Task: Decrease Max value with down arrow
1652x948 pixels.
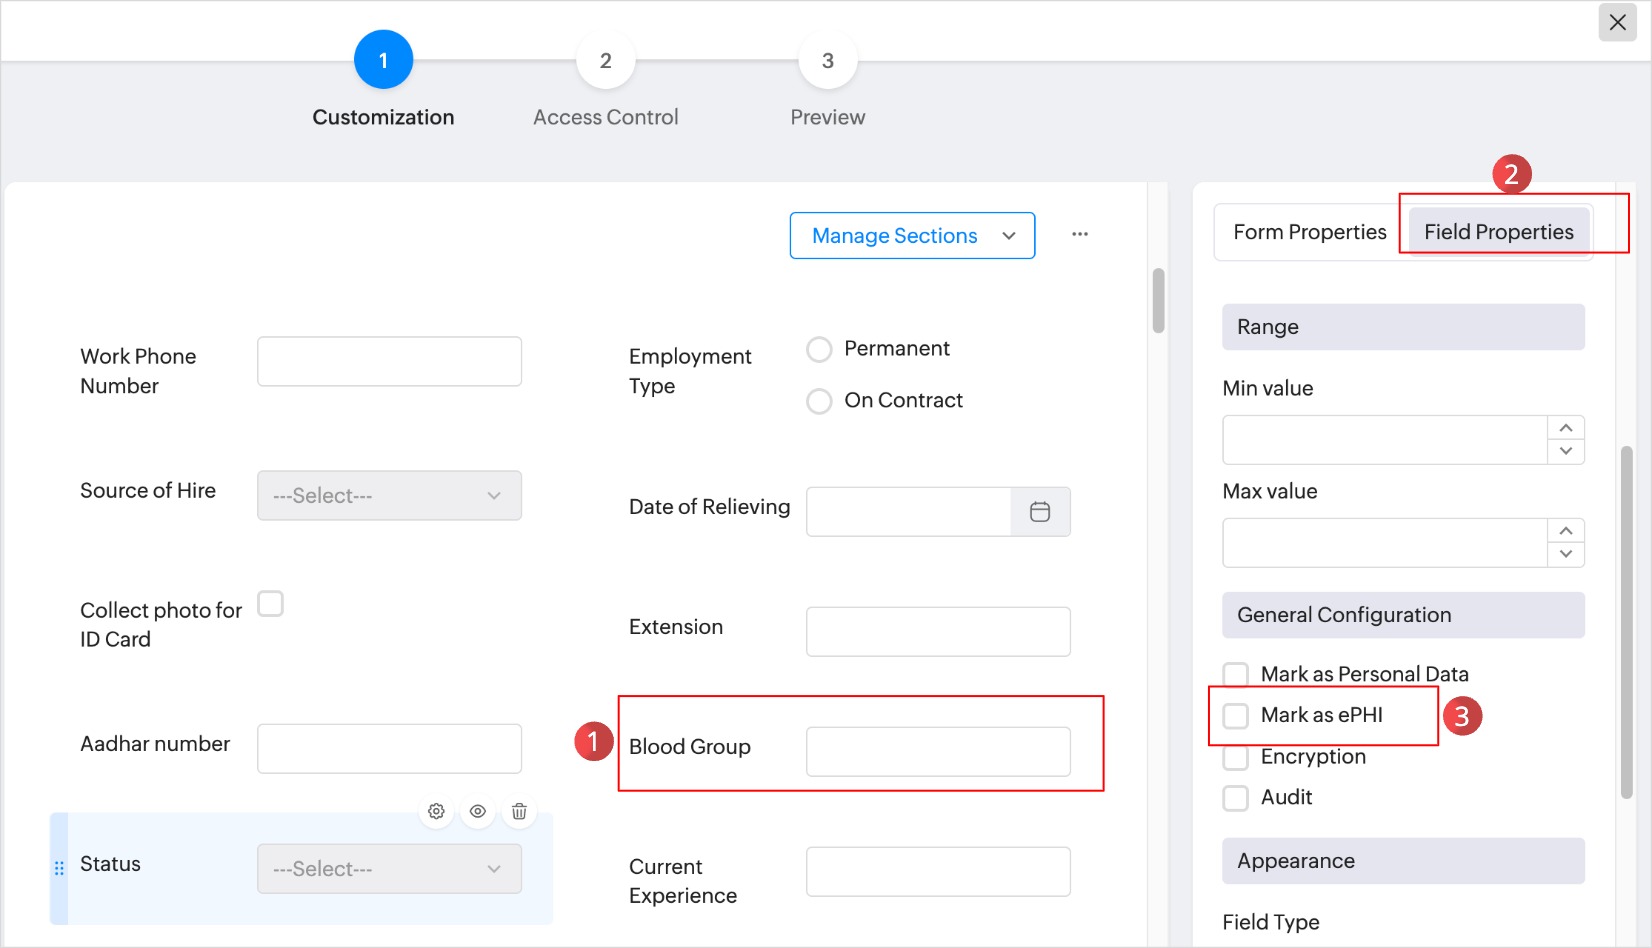Action: [x=1566, y=554]
